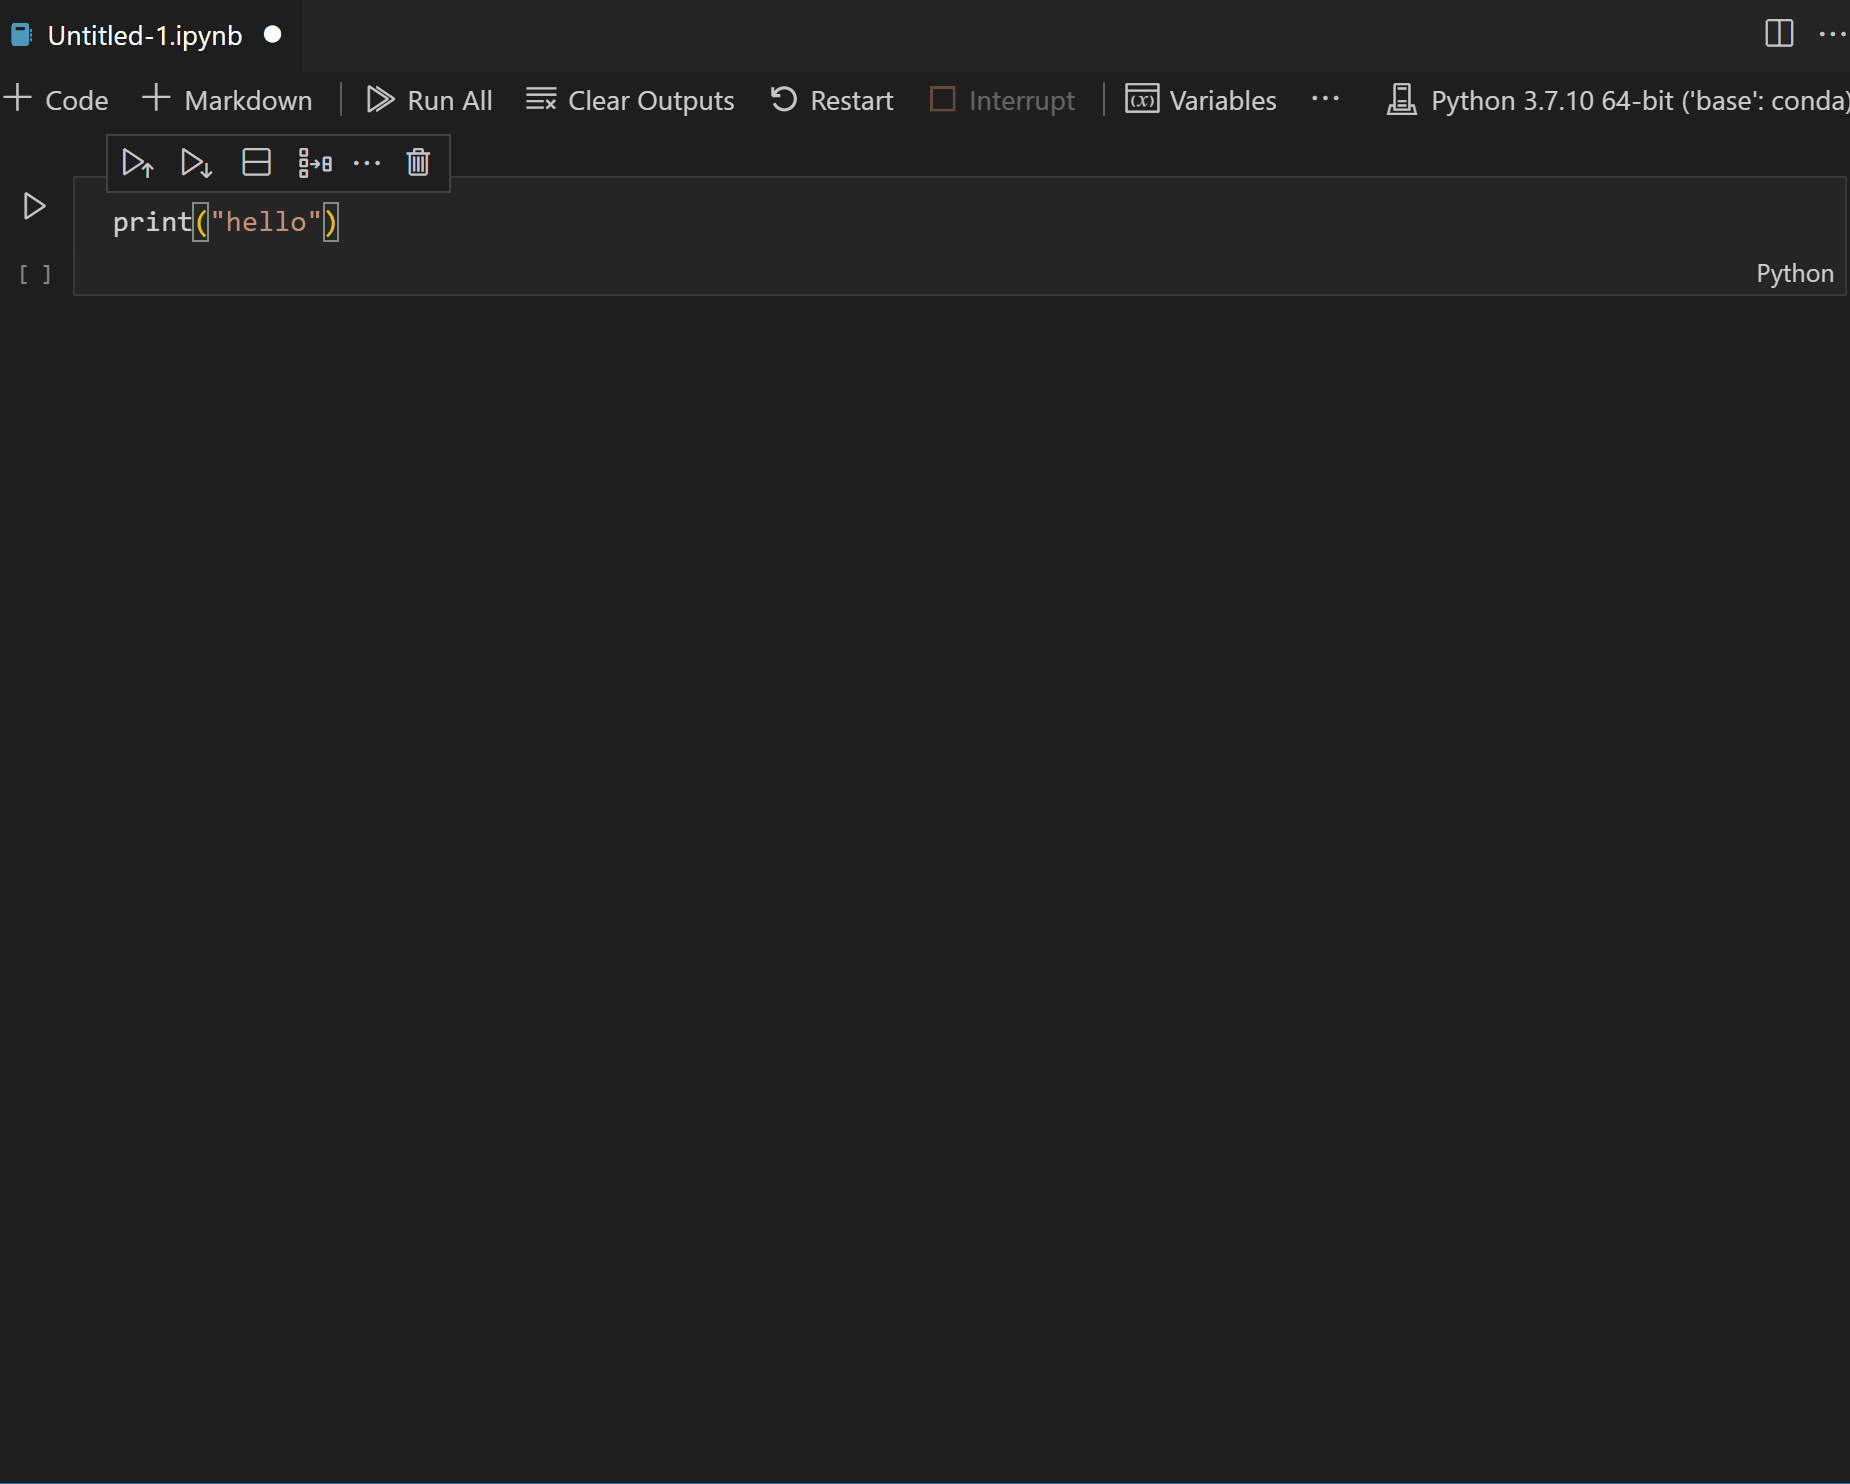Add a new Markdown cell
Image resolution: width=1850 pixels, height=1484 pixels.
point(226,100)
